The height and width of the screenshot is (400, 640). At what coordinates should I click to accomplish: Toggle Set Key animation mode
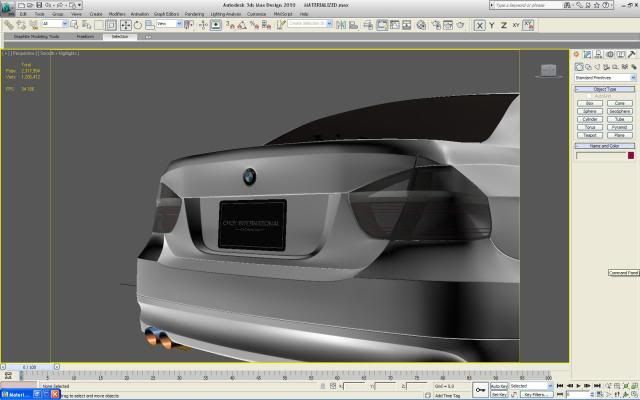499,395
